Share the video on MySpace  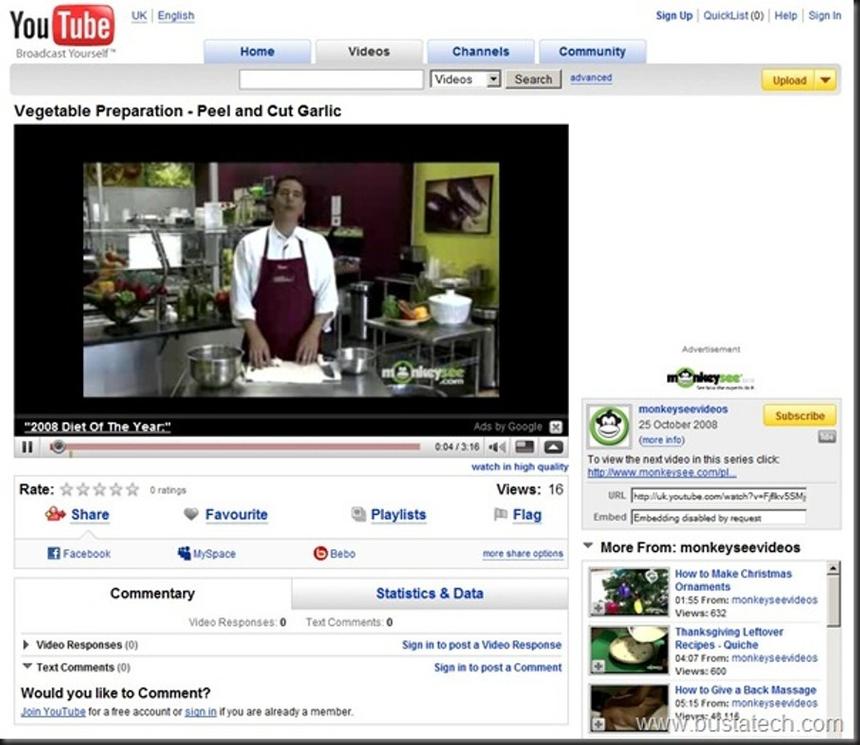(x=207, y=554)
